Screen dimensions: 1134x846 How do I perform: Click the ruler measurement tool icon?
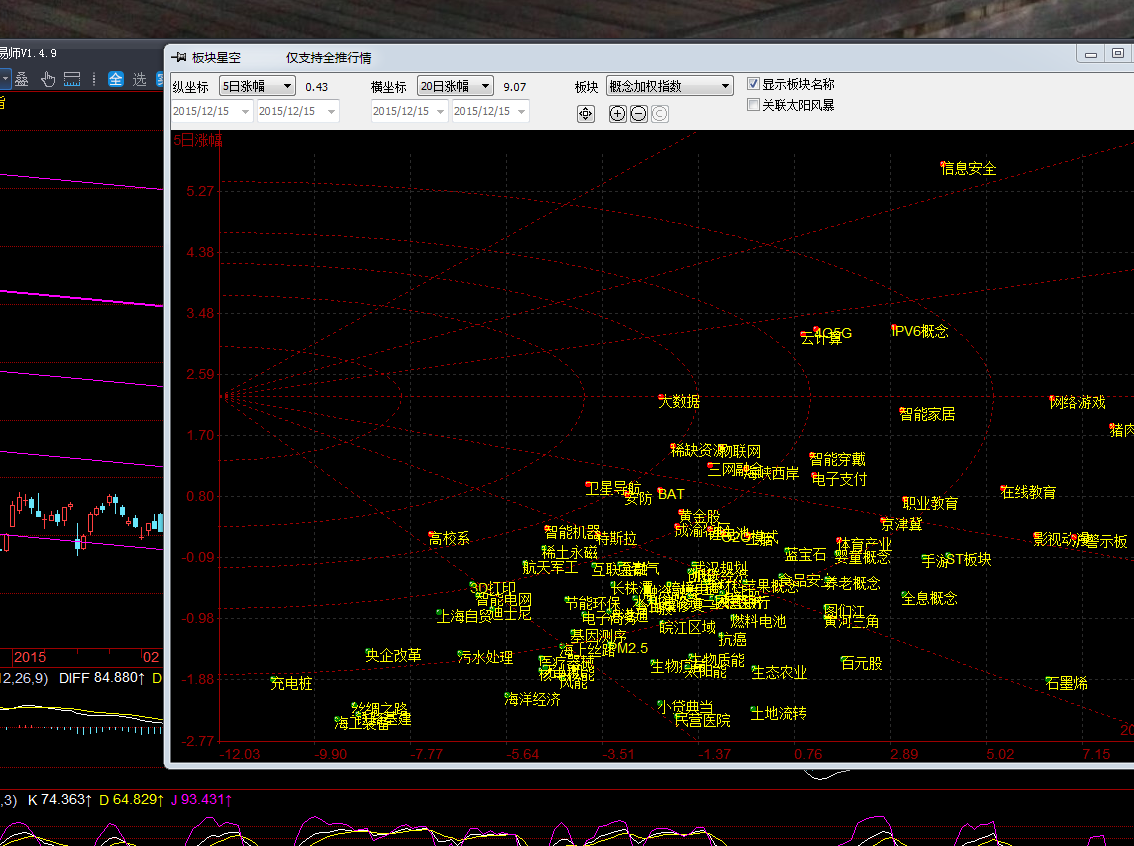click(72, 79)
